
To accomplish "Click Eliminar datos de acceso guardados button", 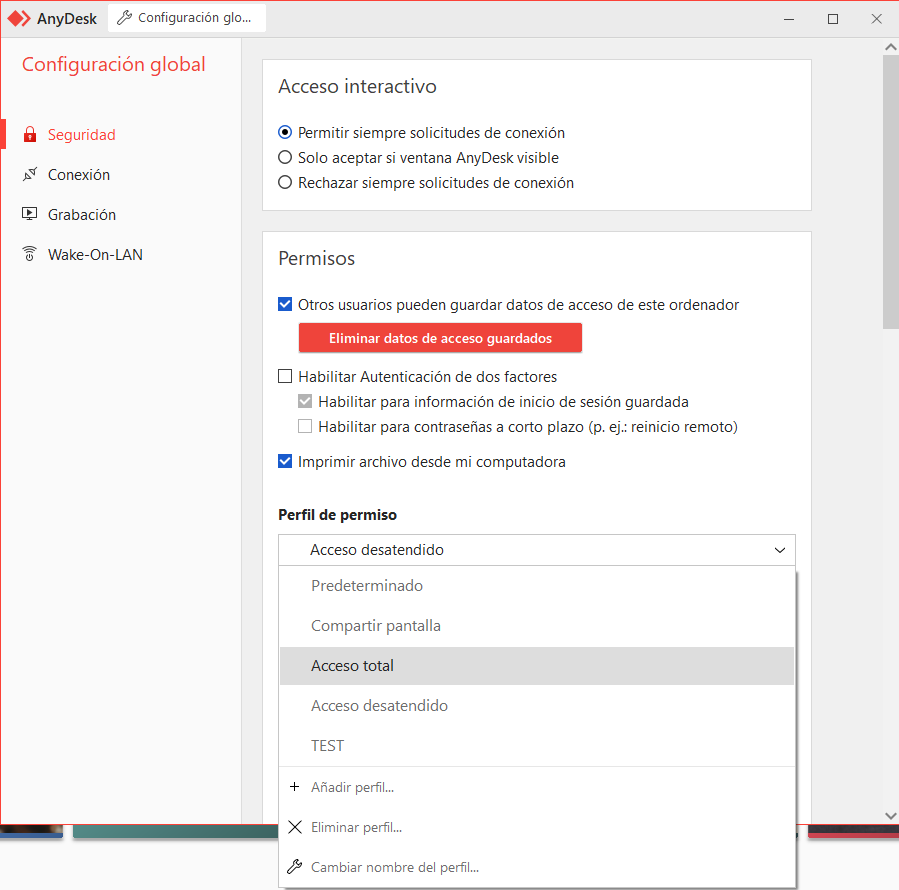I will coord(440,338).
